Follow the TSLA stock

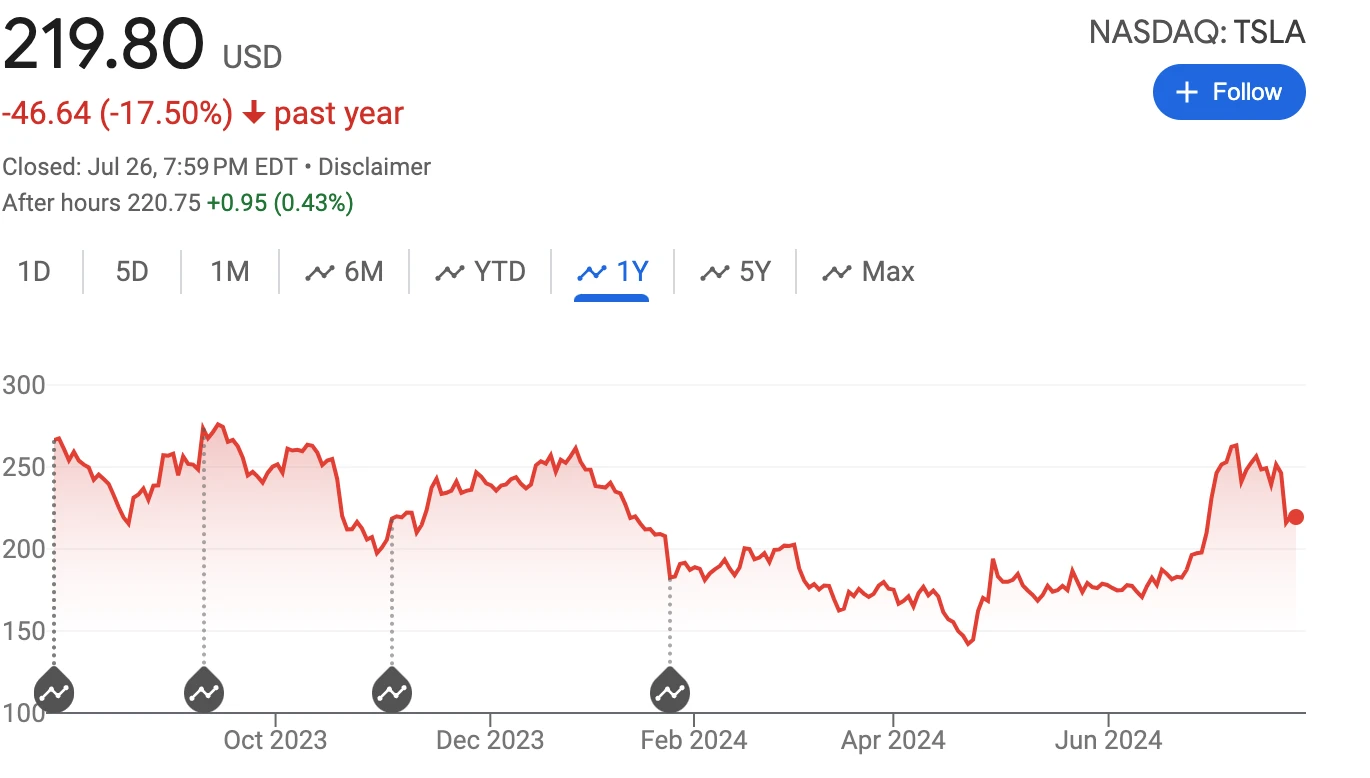pyautogui.click(x=1229, y=92)
